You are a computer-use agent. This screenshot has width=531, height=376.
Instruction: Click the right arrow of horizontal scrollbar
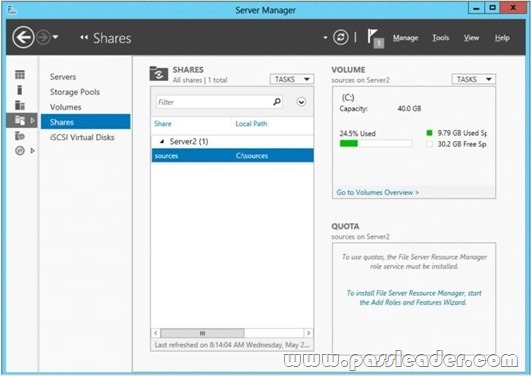(308, 333)
